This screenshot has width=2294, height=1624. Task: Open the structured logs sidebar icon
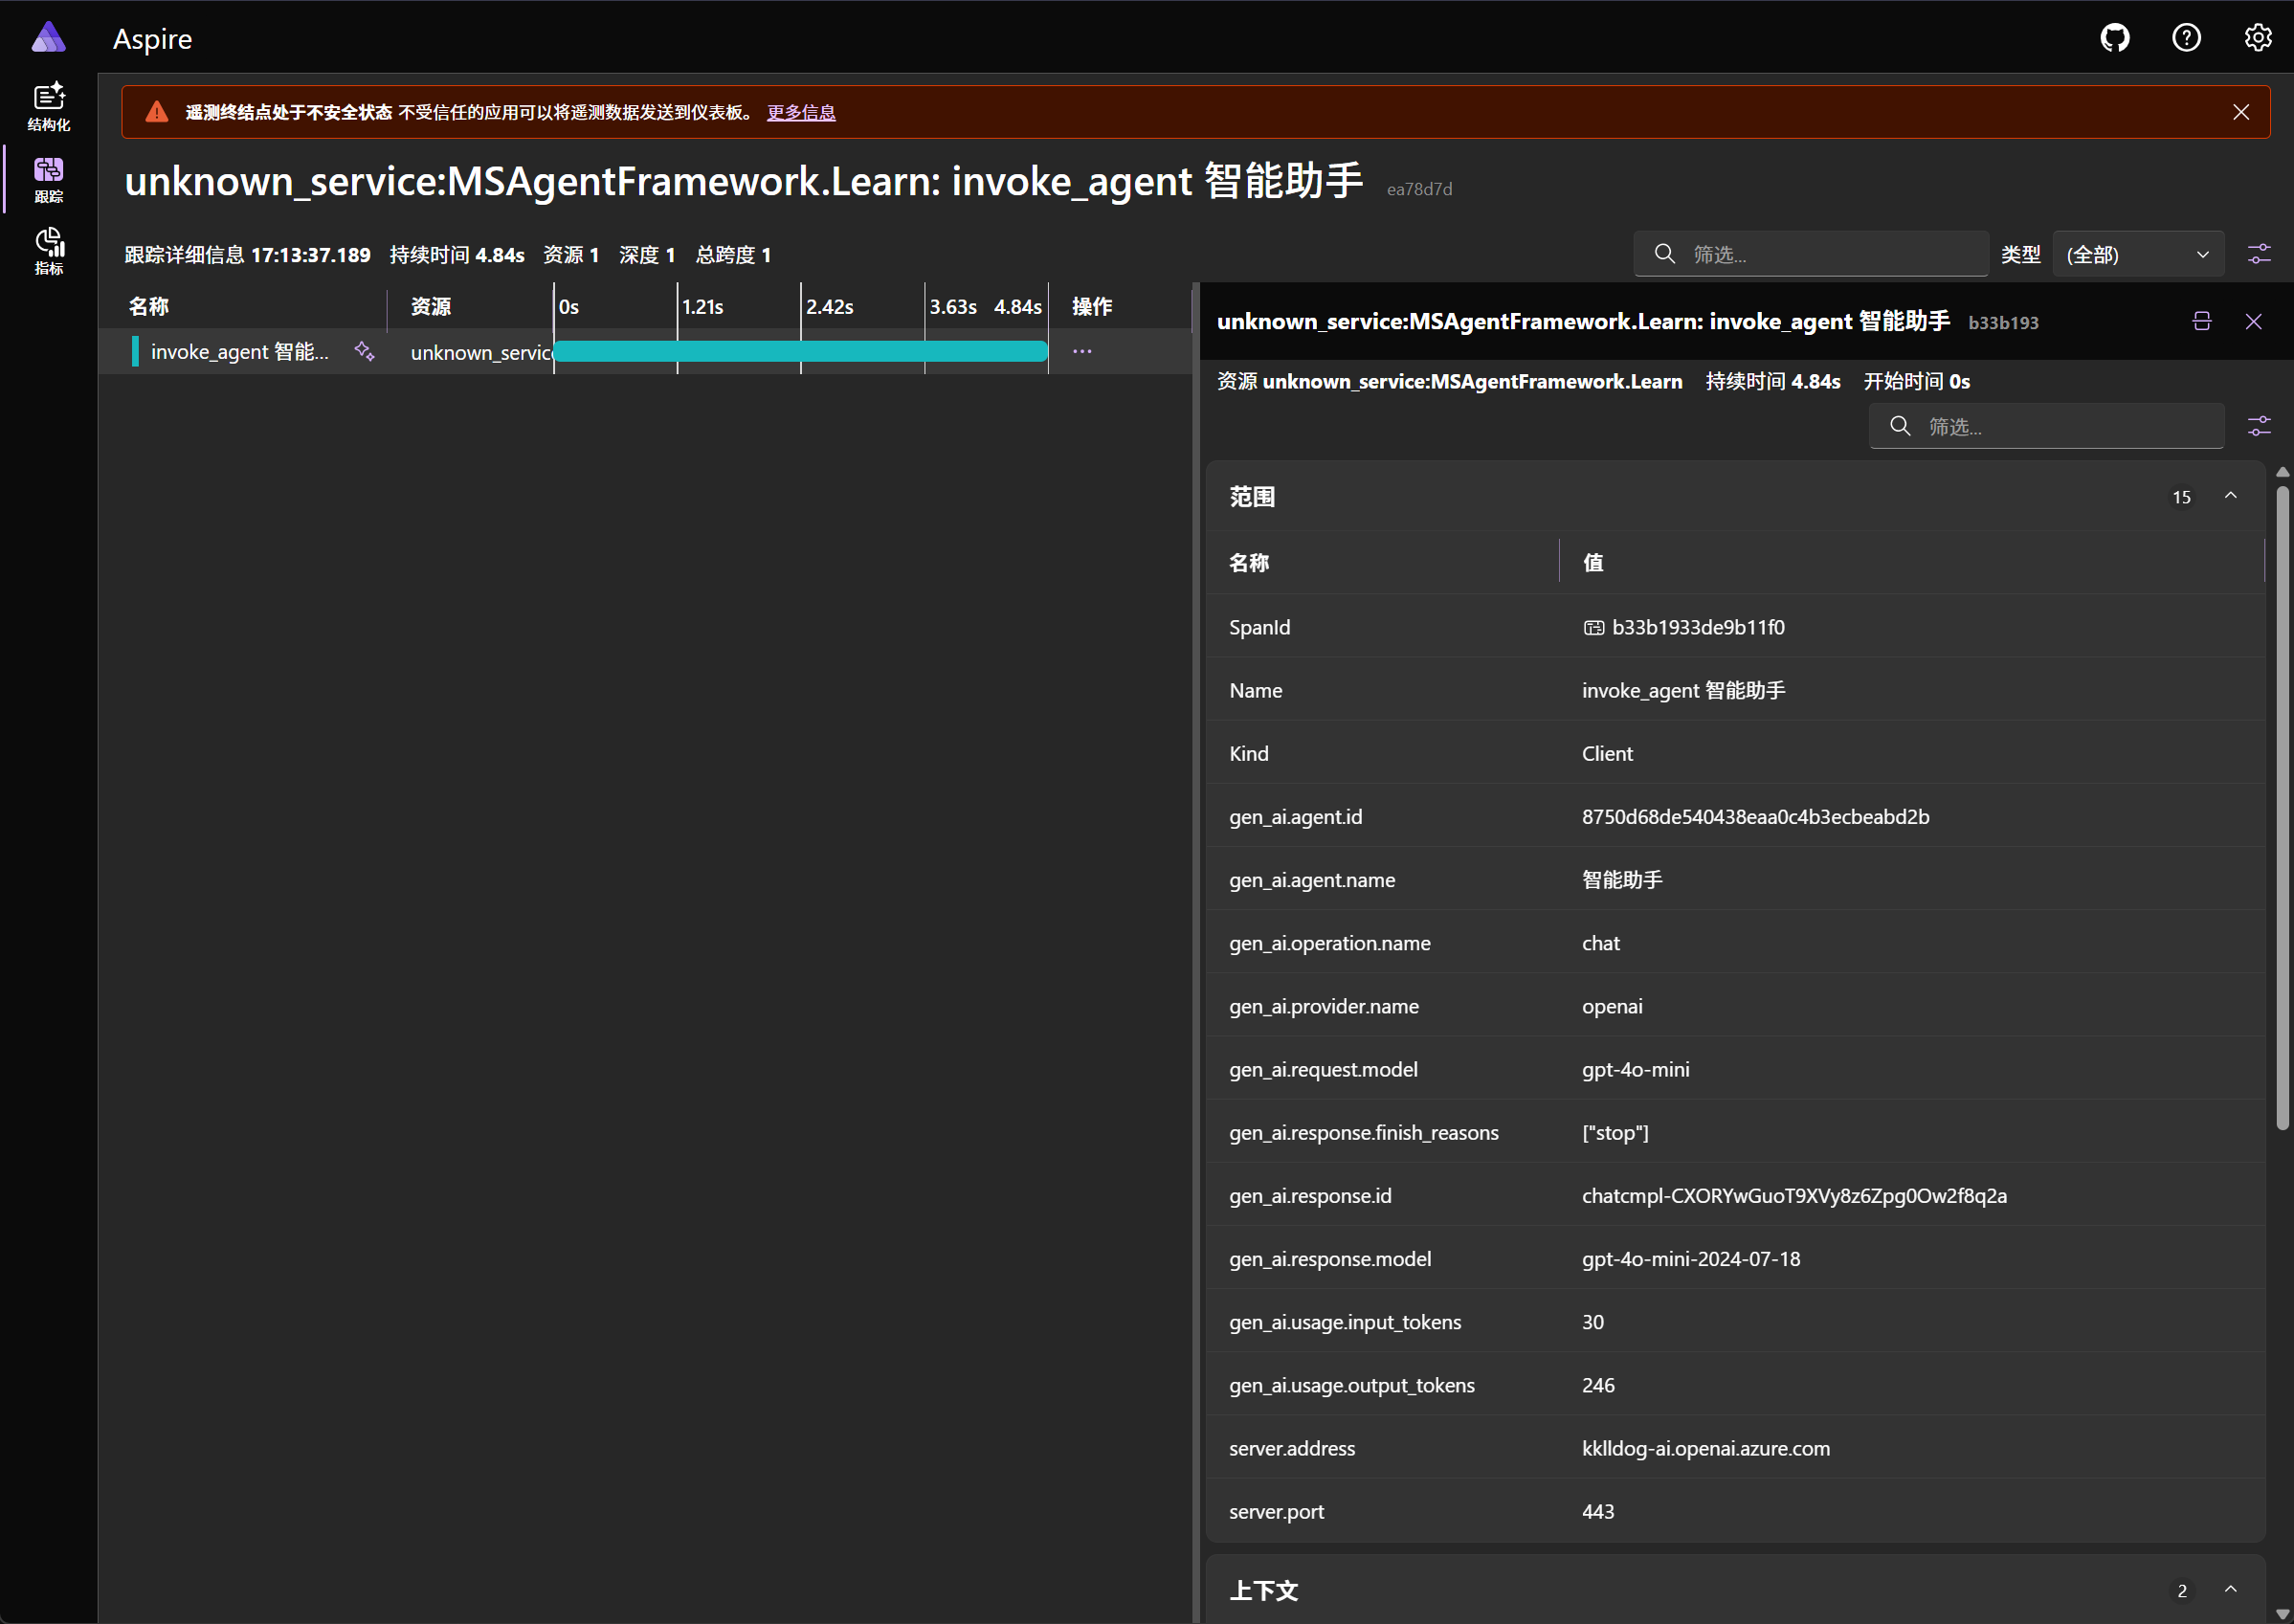pyautogui.click(x=48, y=106)
